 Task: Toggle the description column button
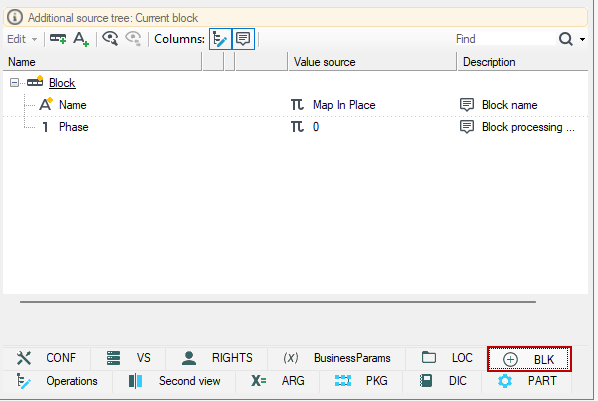tap(243, 39)
